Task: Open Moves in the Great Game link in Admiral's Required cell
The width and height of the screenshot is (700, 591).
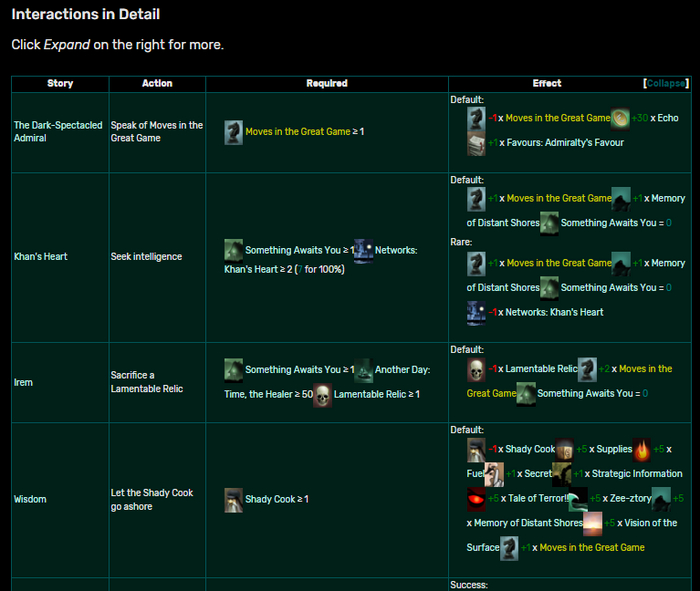Action: (298, 132)
